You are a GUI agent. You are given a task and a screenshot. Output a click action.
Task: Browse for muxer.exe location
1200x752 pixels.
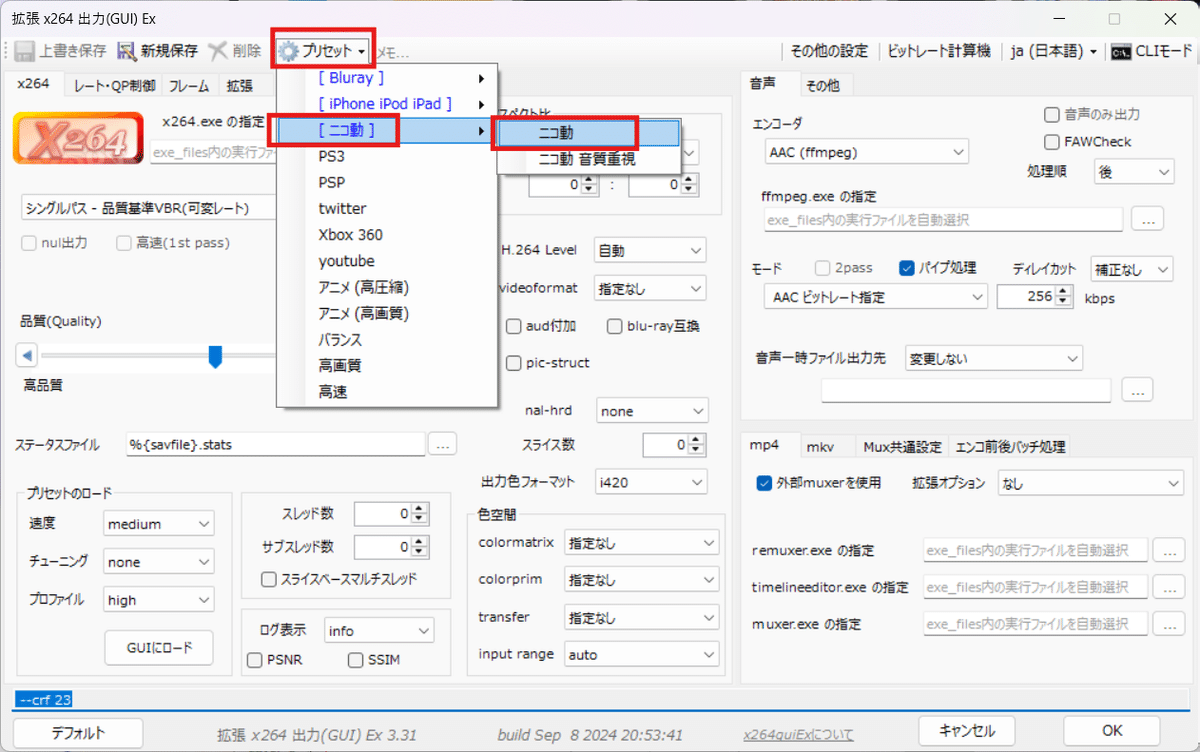[1168, 623]
